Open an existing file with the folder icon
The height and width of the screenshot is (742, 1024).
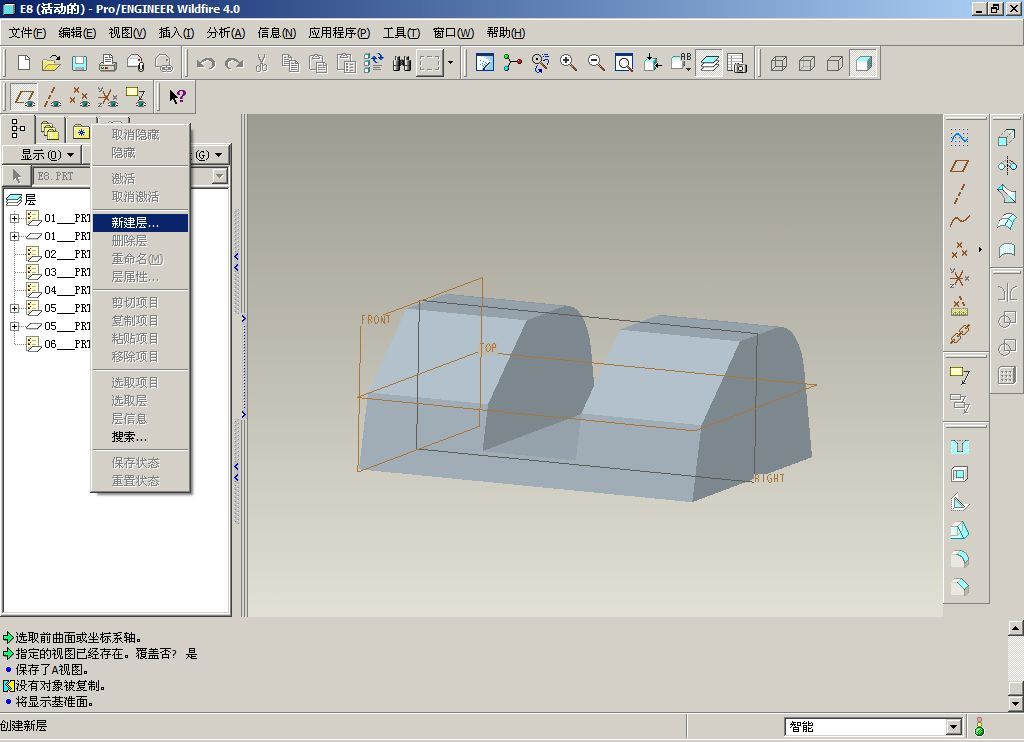(x=51, y=63)
